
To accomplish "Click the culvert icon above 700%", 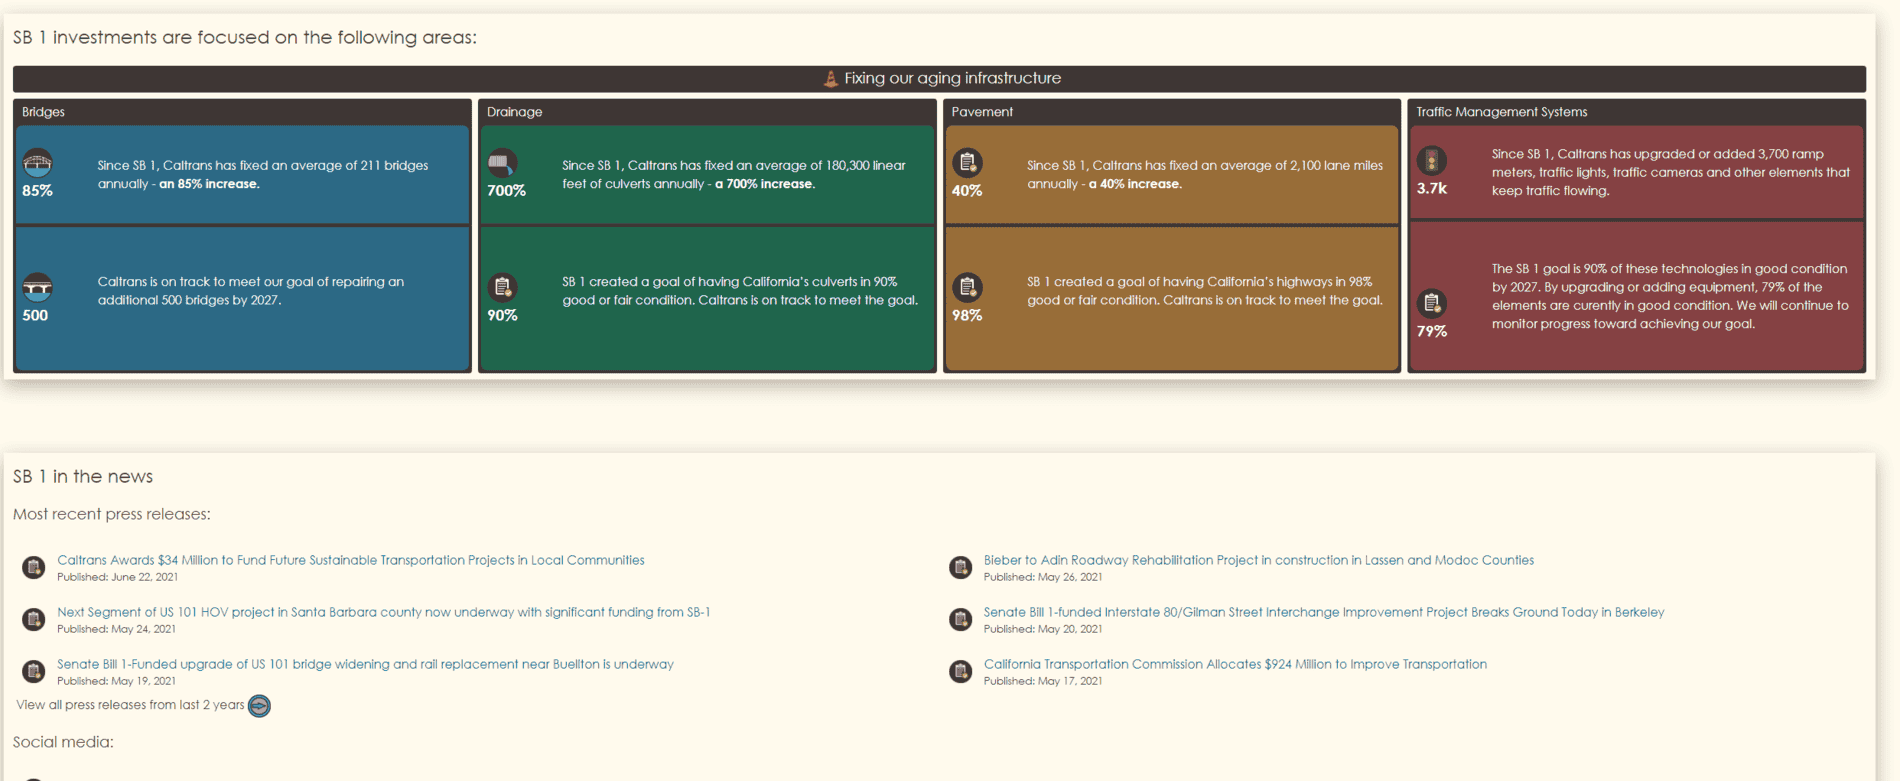I will [x=502, y=162].
